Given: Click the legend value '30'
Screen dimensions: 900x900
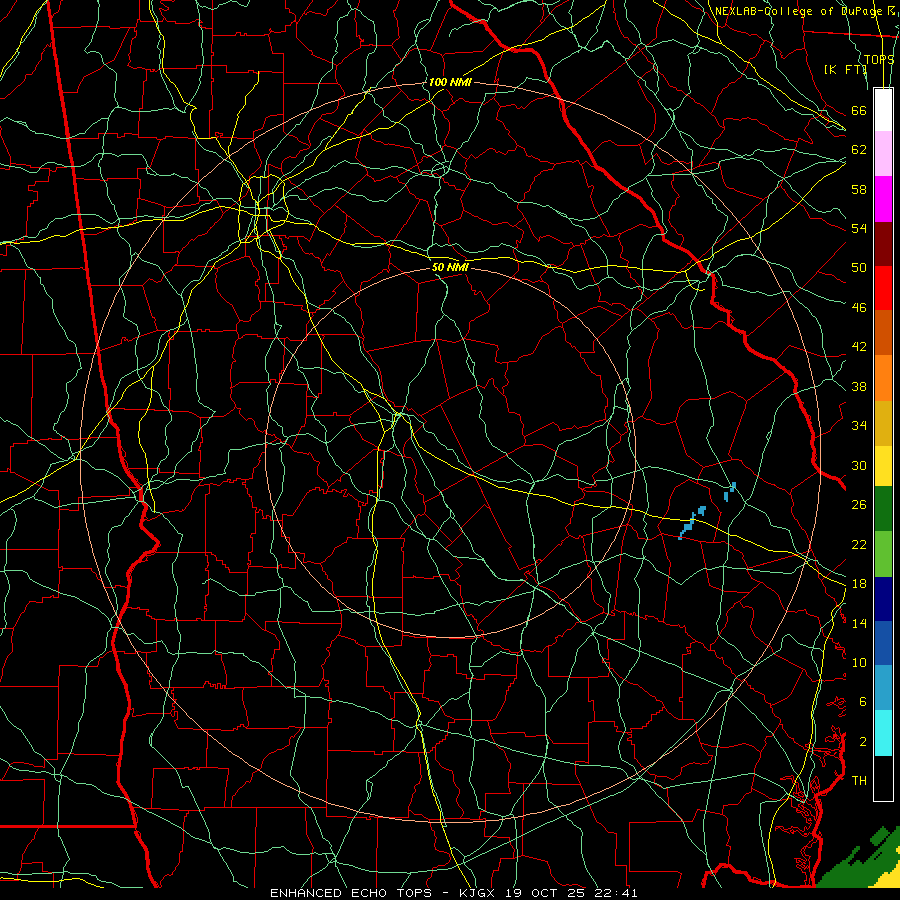Looking at the screenshot, I should coord(859,465).
